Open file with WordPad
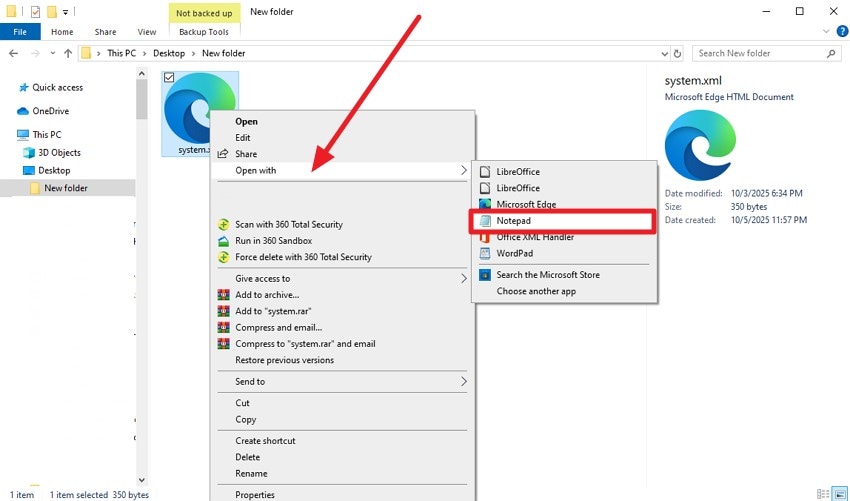 tap(564, 253)
